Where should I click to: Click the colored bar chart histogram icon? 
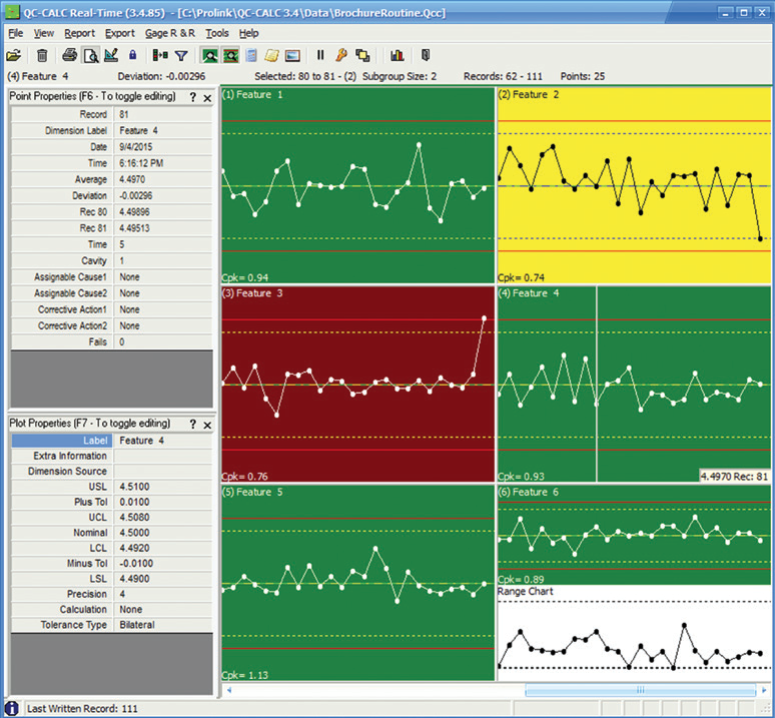click(397, 55)
